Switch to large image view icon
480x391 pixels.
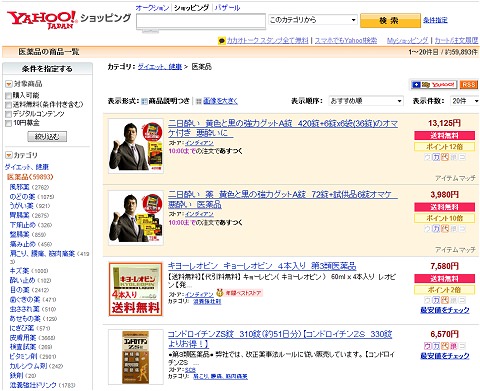[x=199, y=101]
